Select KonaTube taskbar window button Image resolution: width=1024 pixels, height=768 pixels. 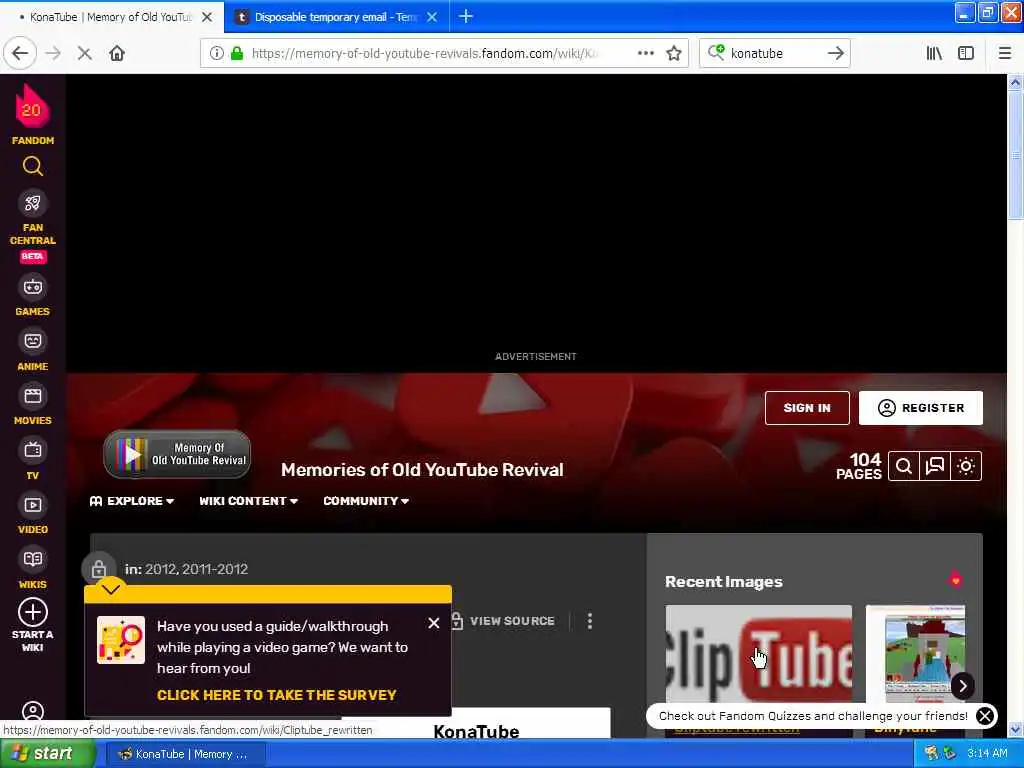pyautogui.click(x=184, y=754)
